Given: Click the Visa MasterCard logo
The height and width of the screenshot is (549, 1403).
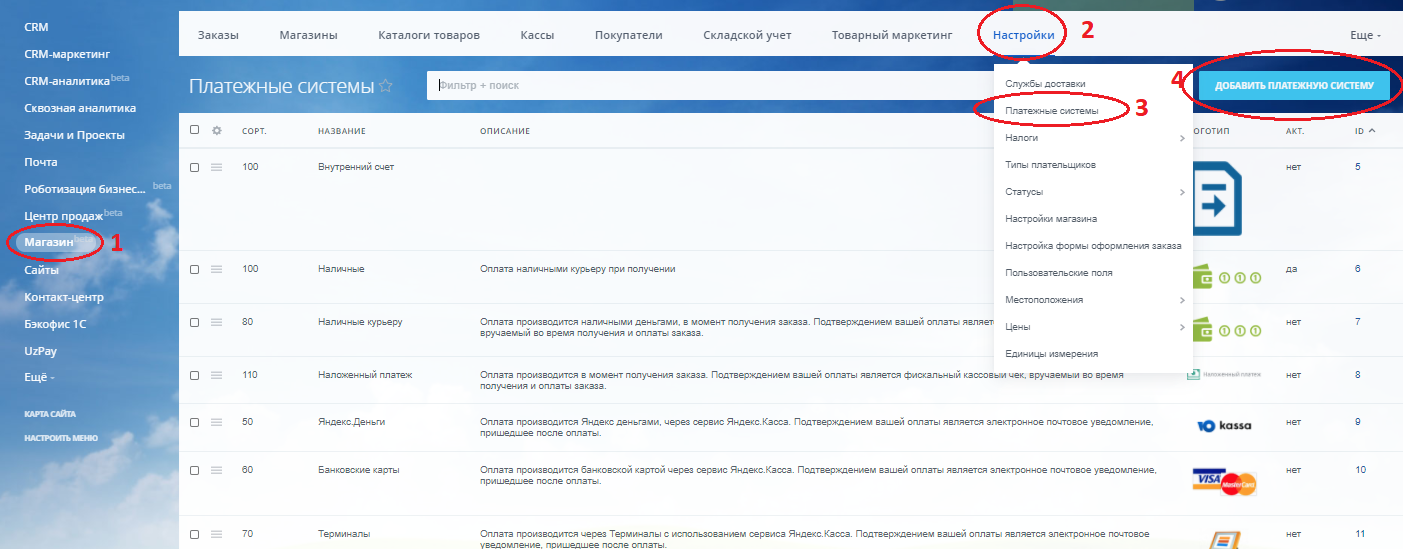Looking at the screenshot, I should tap(1224, 482).
